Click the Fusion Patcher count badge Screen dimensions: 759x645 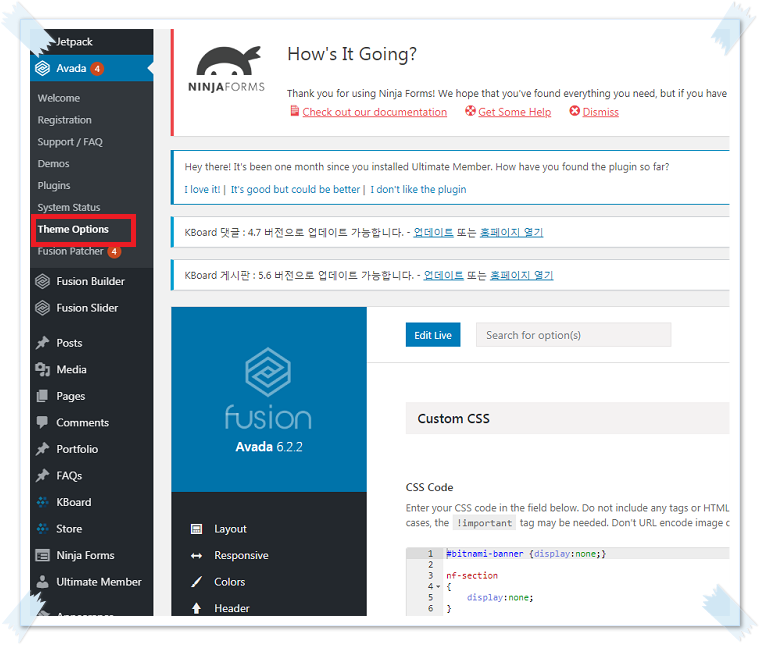click(114, 251)
